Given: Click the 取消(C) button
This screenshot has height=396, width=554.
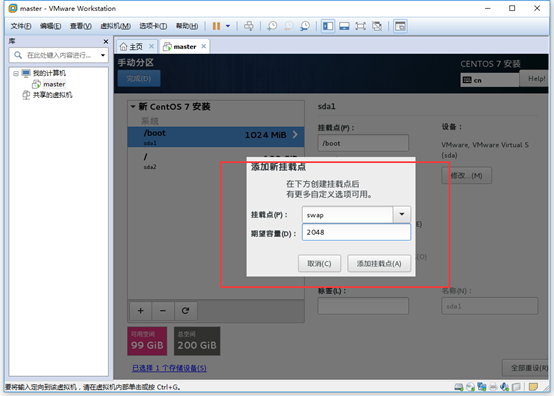Looking at the screenshot, I should coord(319,264).
